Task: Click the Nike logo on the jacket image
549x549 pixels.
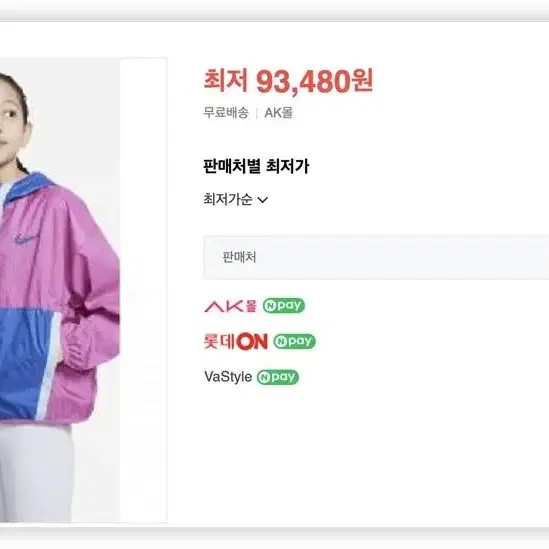Action: tap(26, 239)
